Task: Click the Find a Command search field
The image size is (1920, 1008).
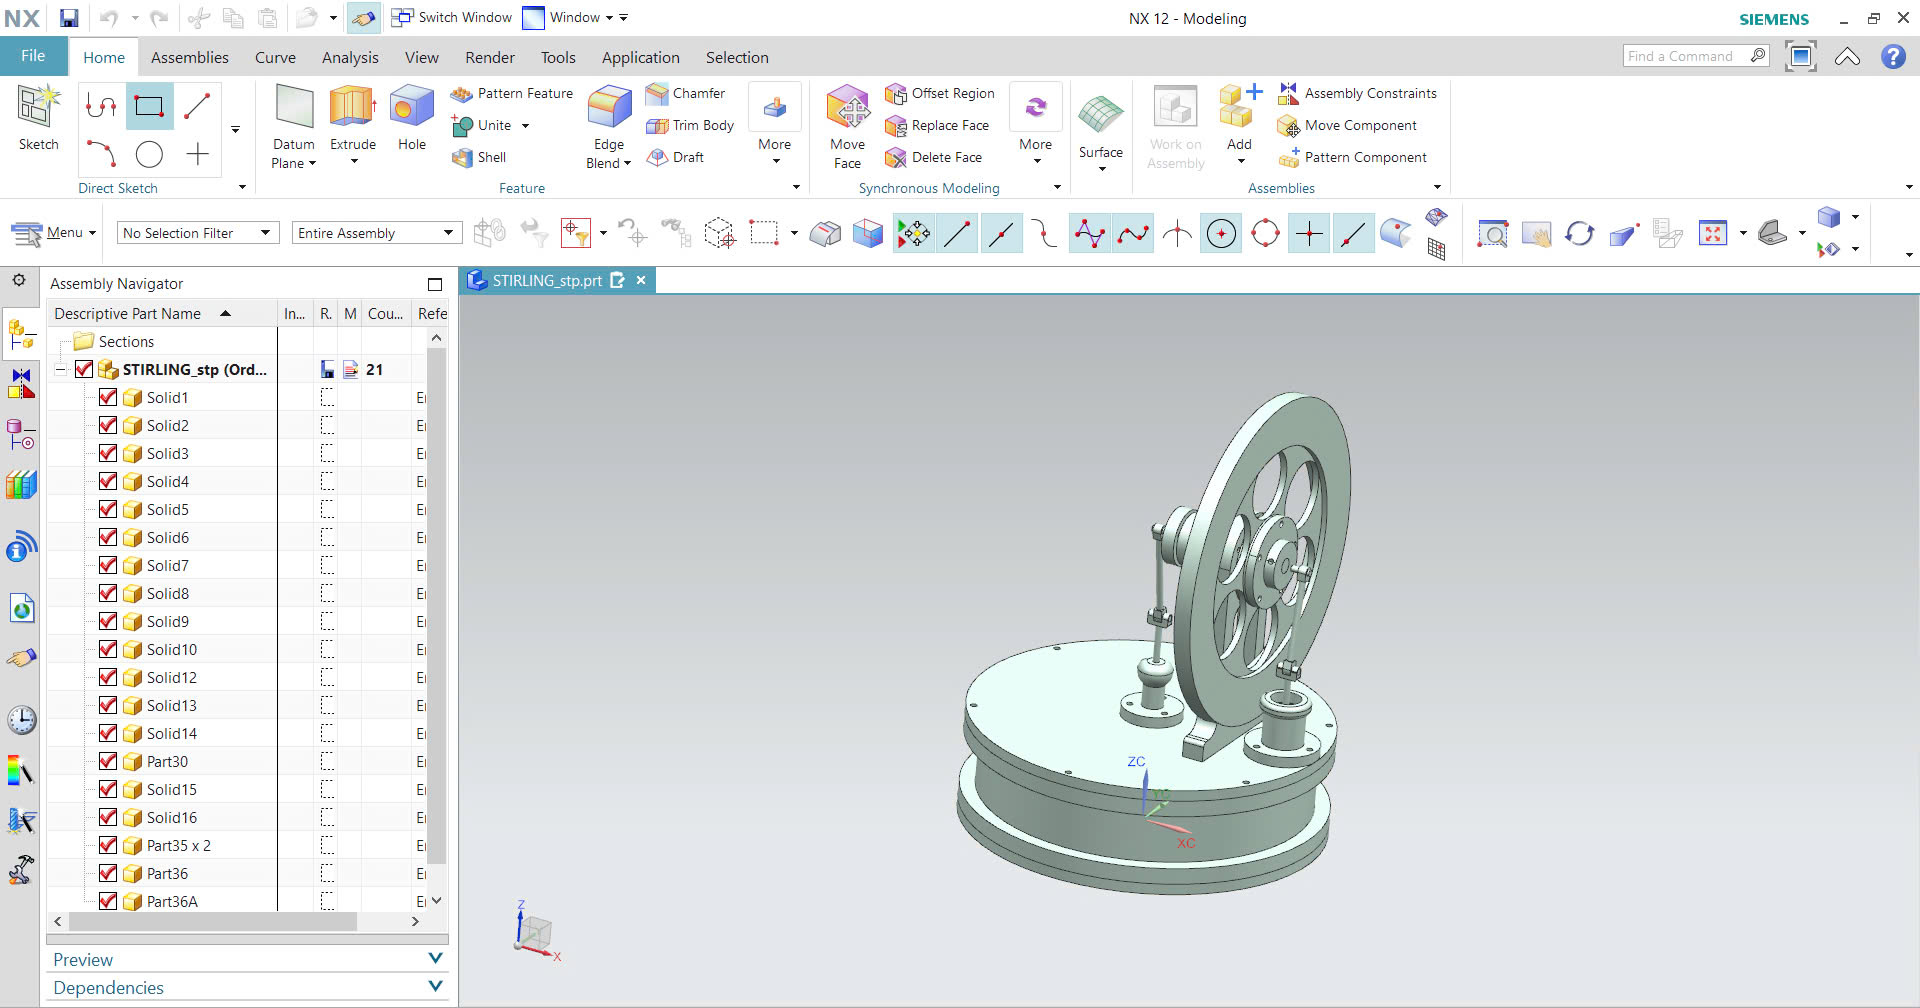Action: (x=1685, y=56)
